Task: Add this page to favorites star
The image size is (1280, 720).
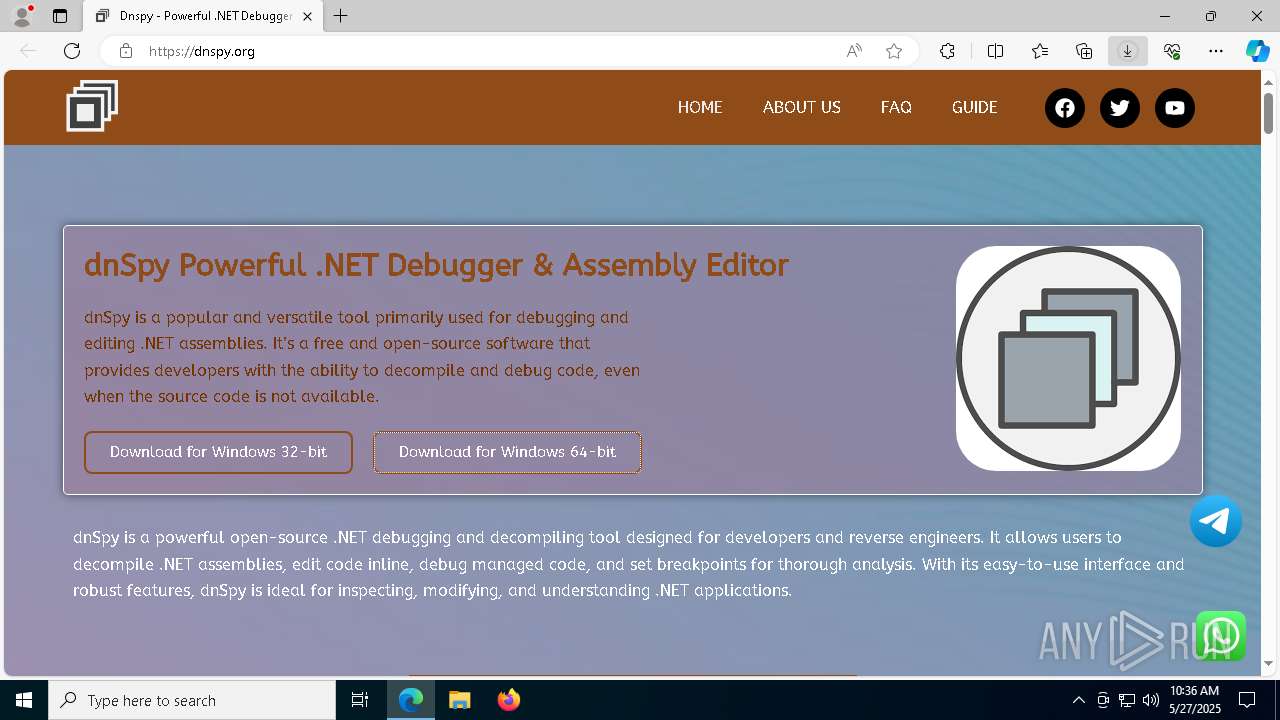Action: point(894,51)
